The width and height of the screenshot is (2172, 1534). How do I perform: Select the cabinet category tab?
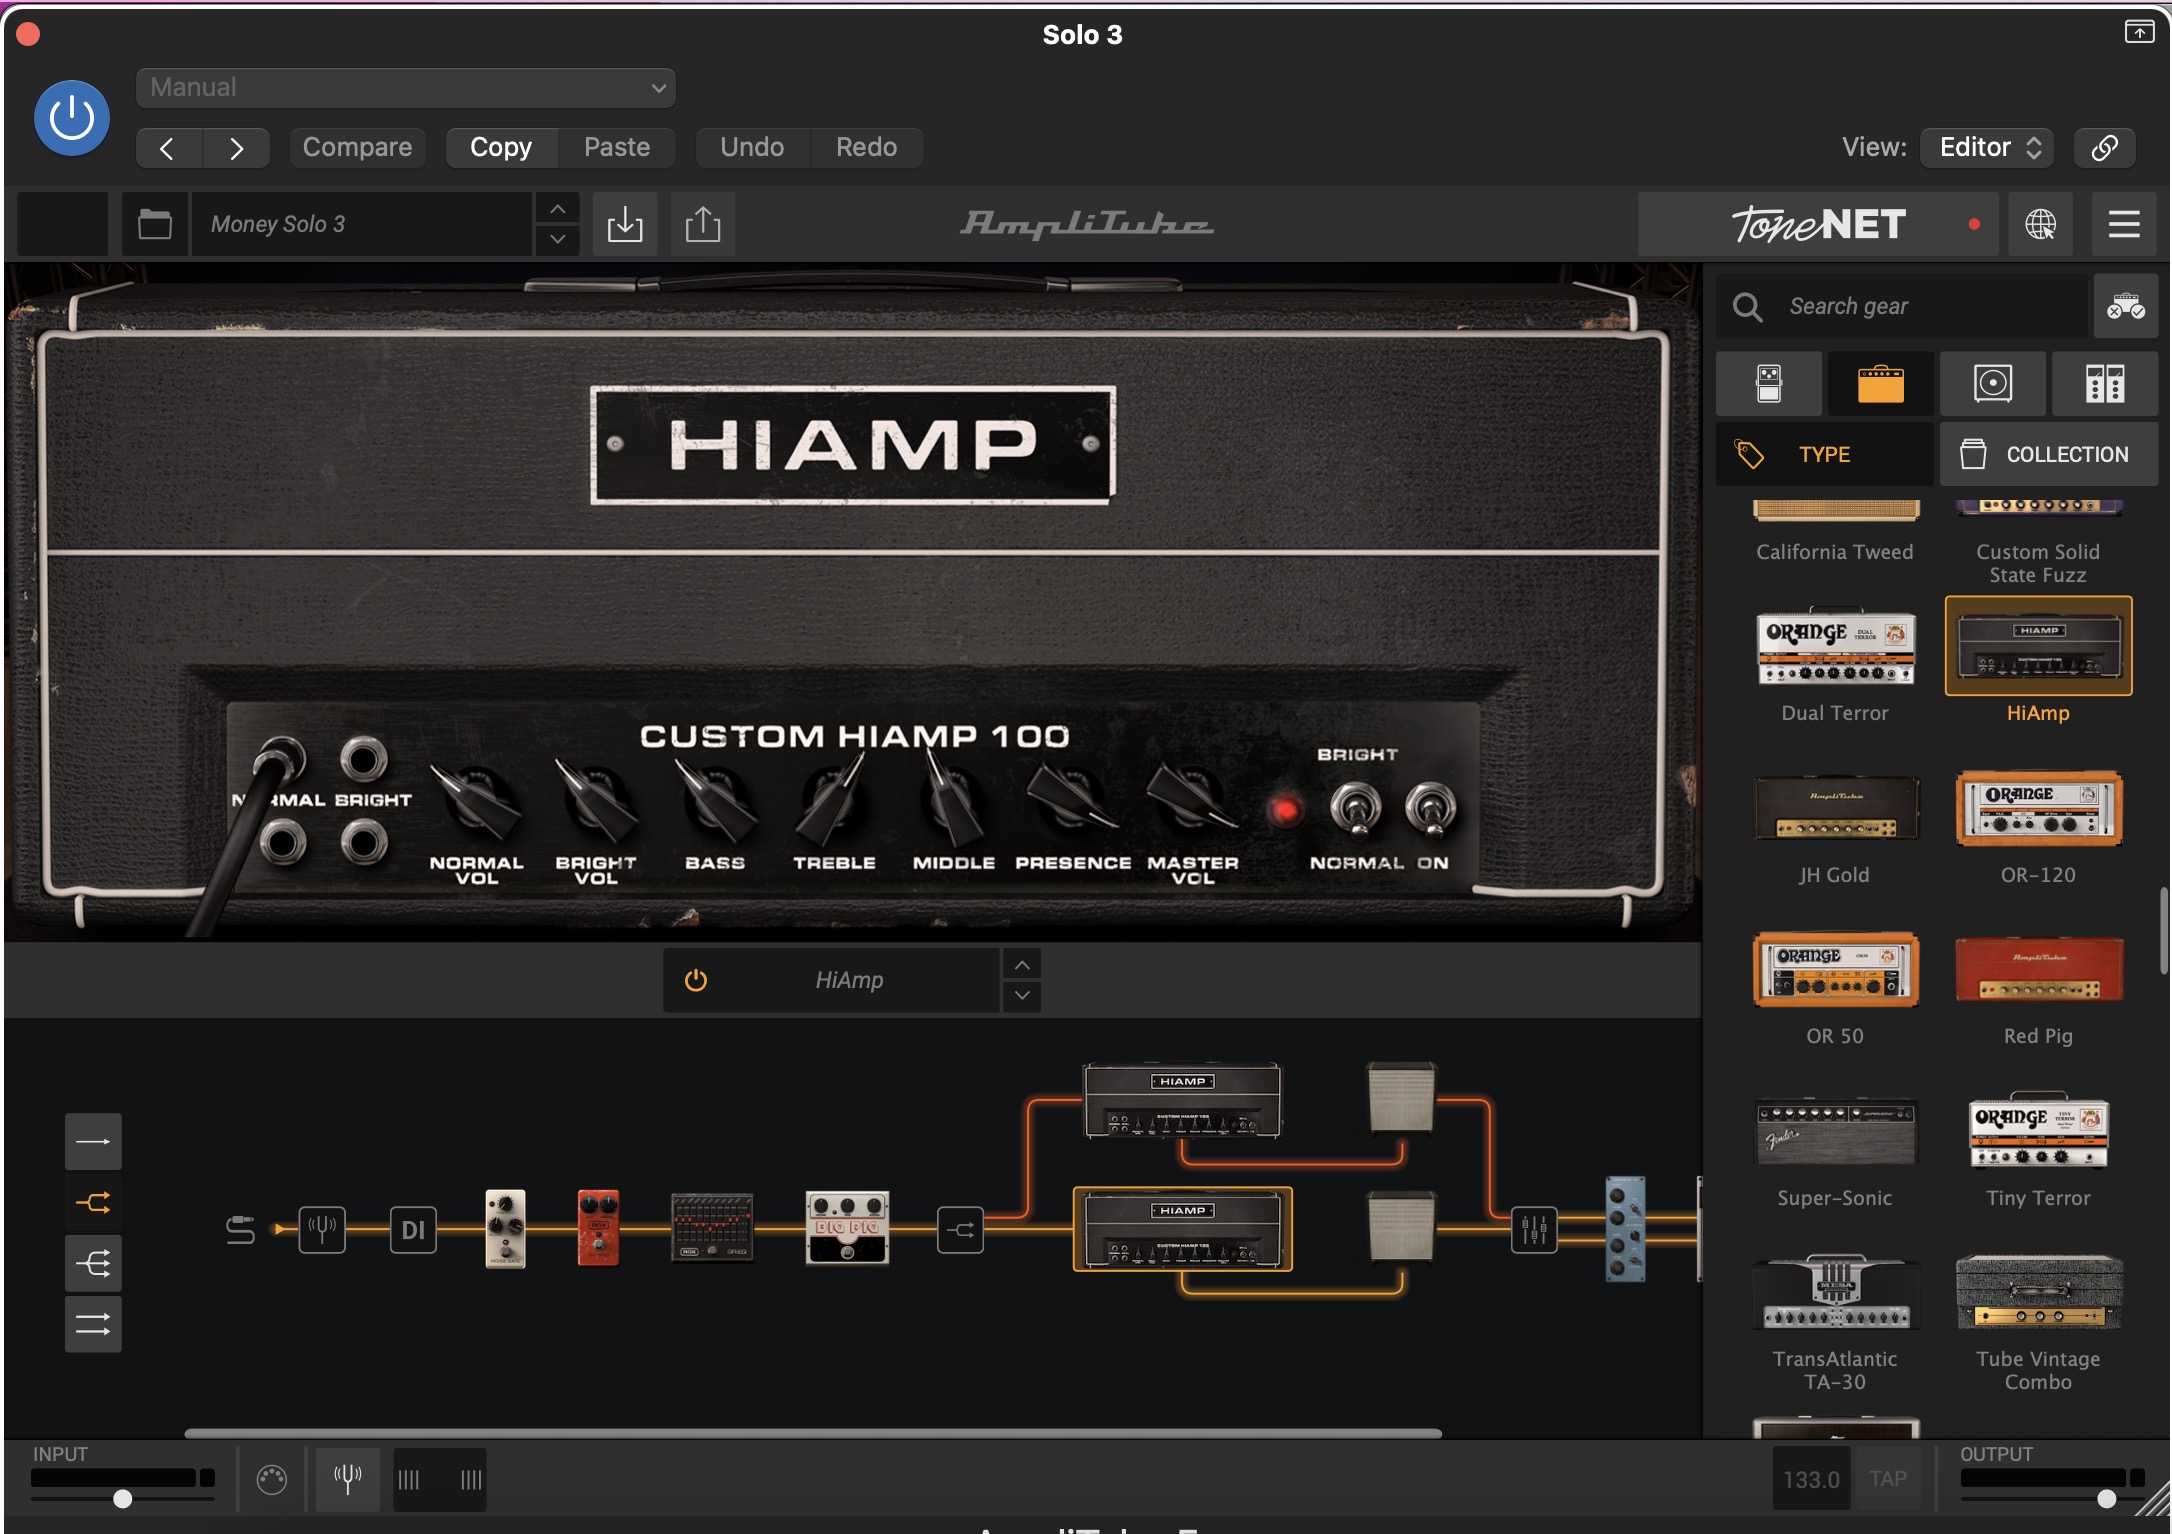[1992, 384]
